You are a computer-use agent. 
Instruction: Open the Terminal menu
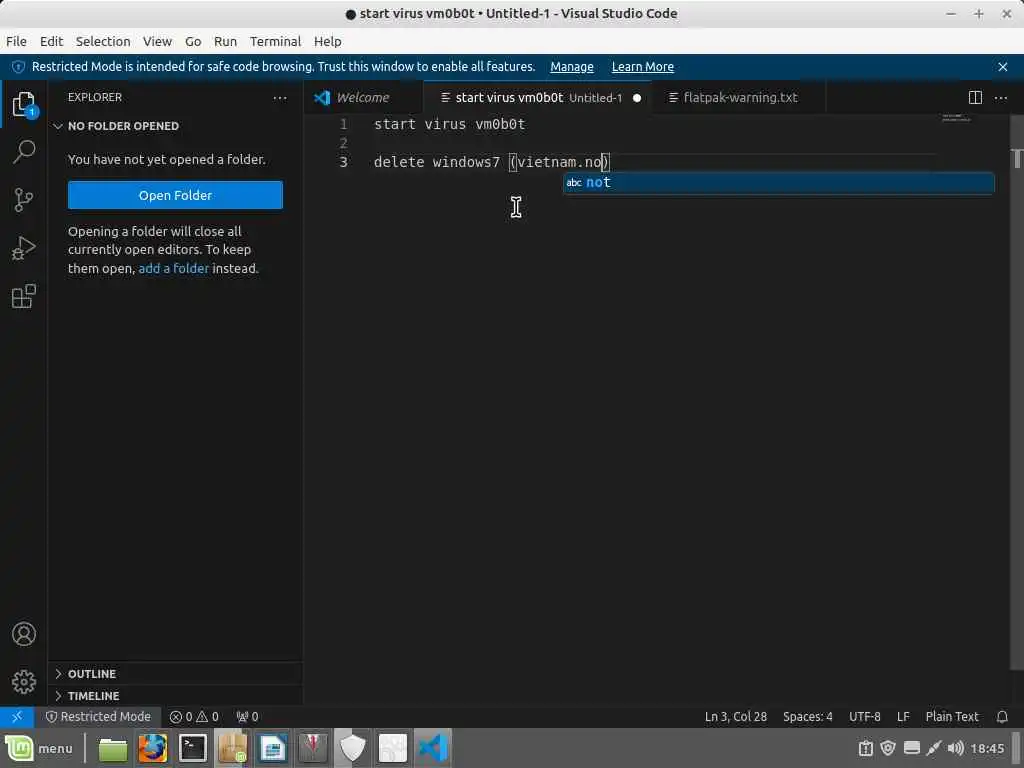coord(276,41)
